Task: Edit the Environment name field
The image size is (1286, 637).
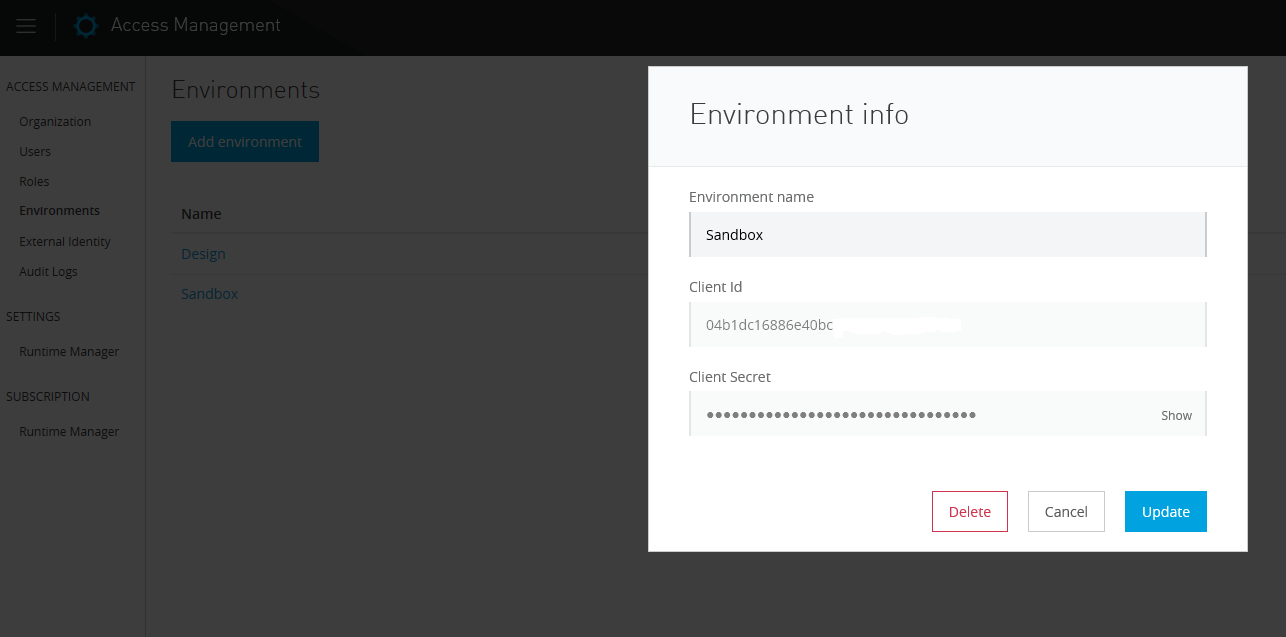Action: (948, 235)
